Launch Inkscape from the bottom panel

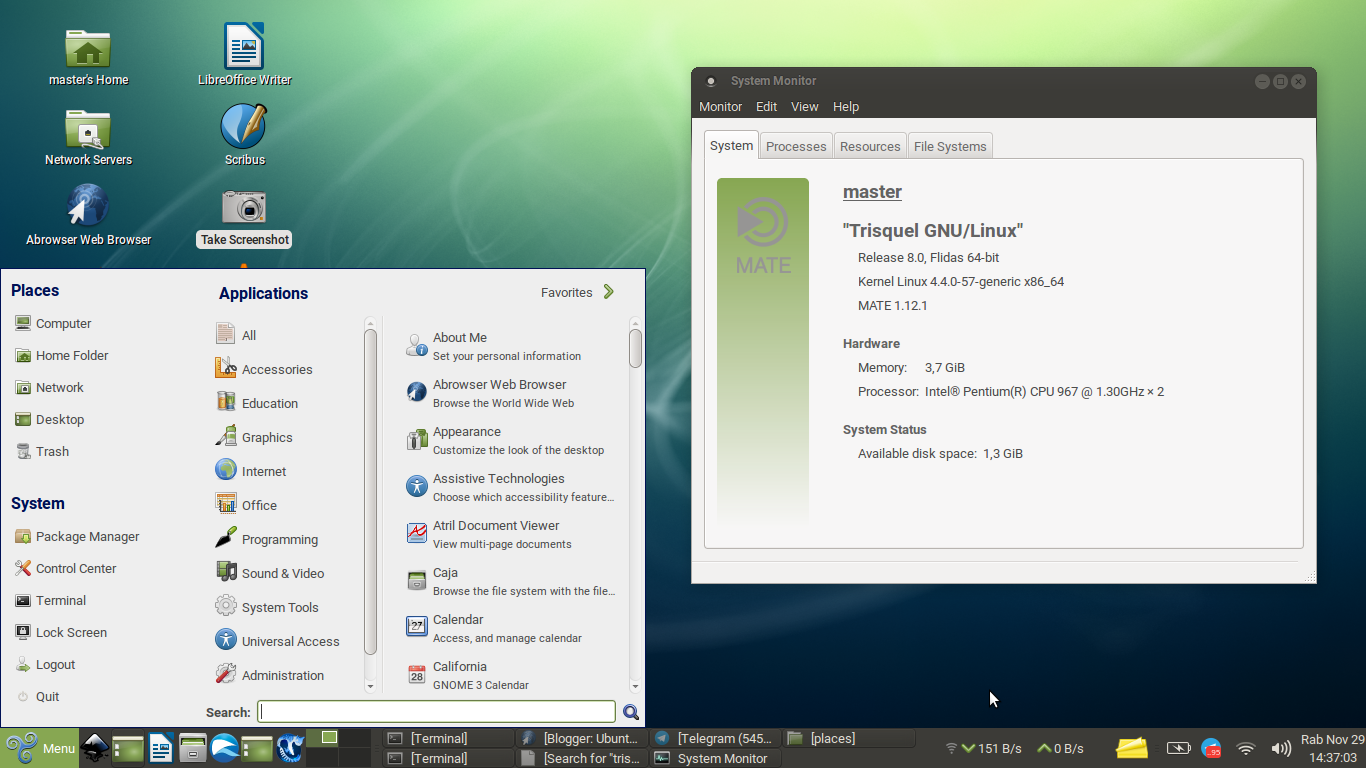[x=95, y=747]
